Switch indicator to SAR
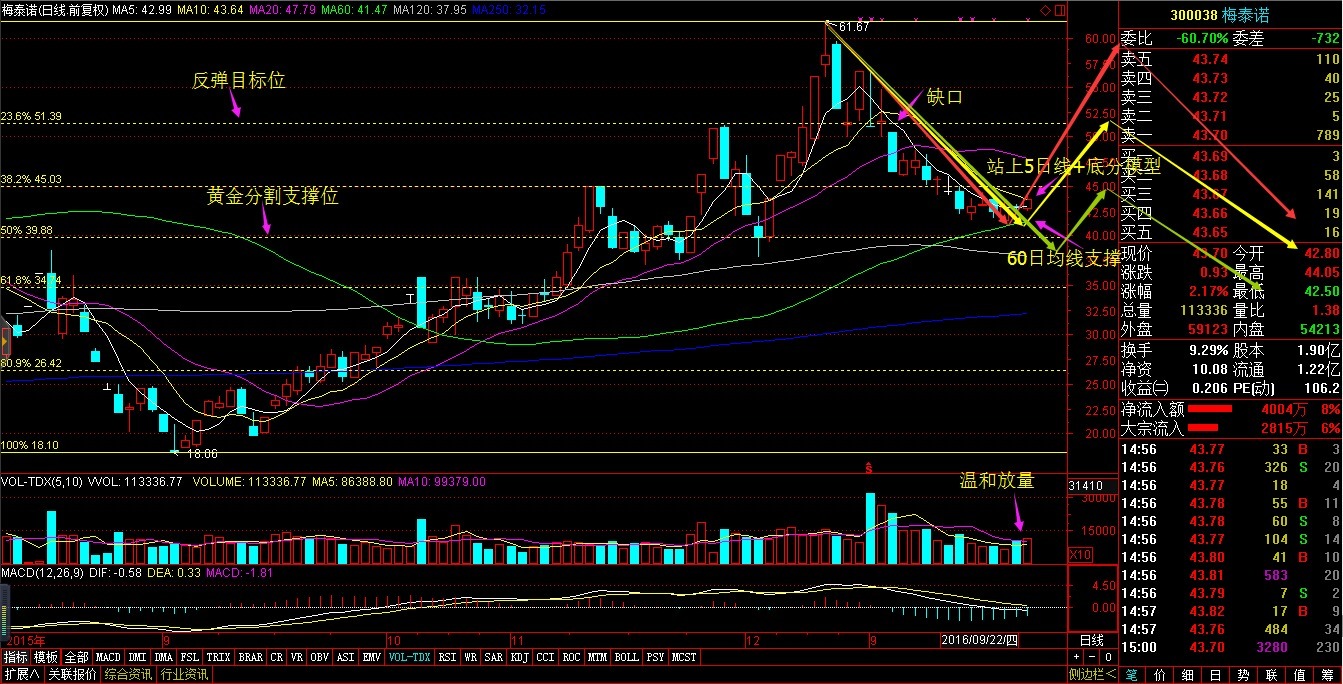The image size is (1343, 684). [x=494, y=657]
